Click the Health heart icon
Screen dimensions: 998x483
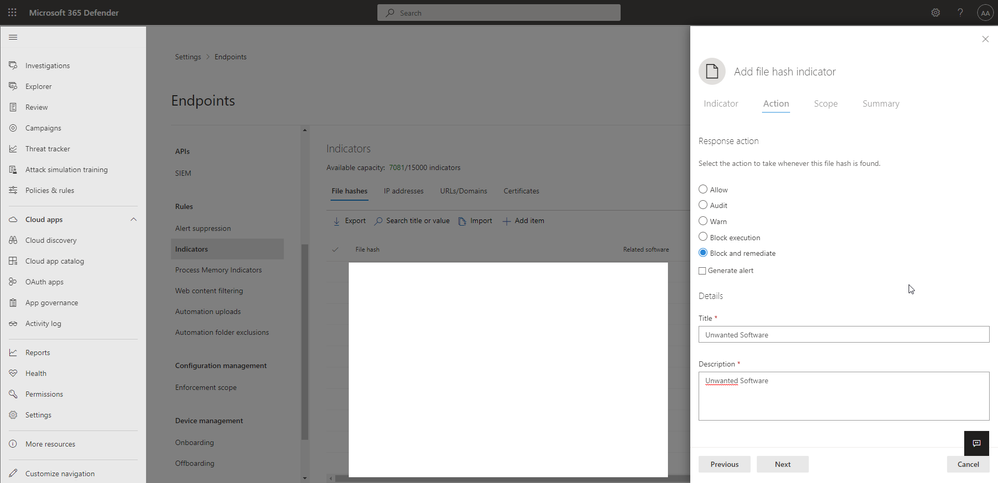13,374
